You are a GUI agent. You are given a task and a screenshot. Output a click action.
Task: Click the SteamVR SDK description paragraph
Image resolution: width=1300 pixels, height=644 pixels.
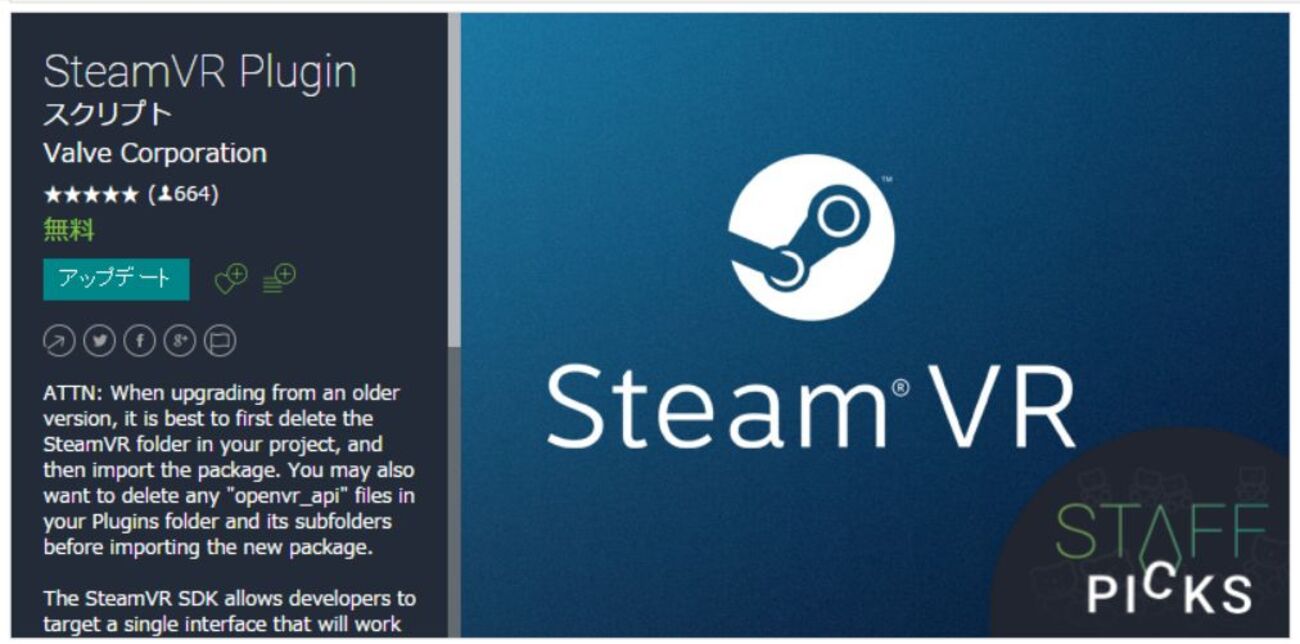pyautogui.click(x=230, y=612)
